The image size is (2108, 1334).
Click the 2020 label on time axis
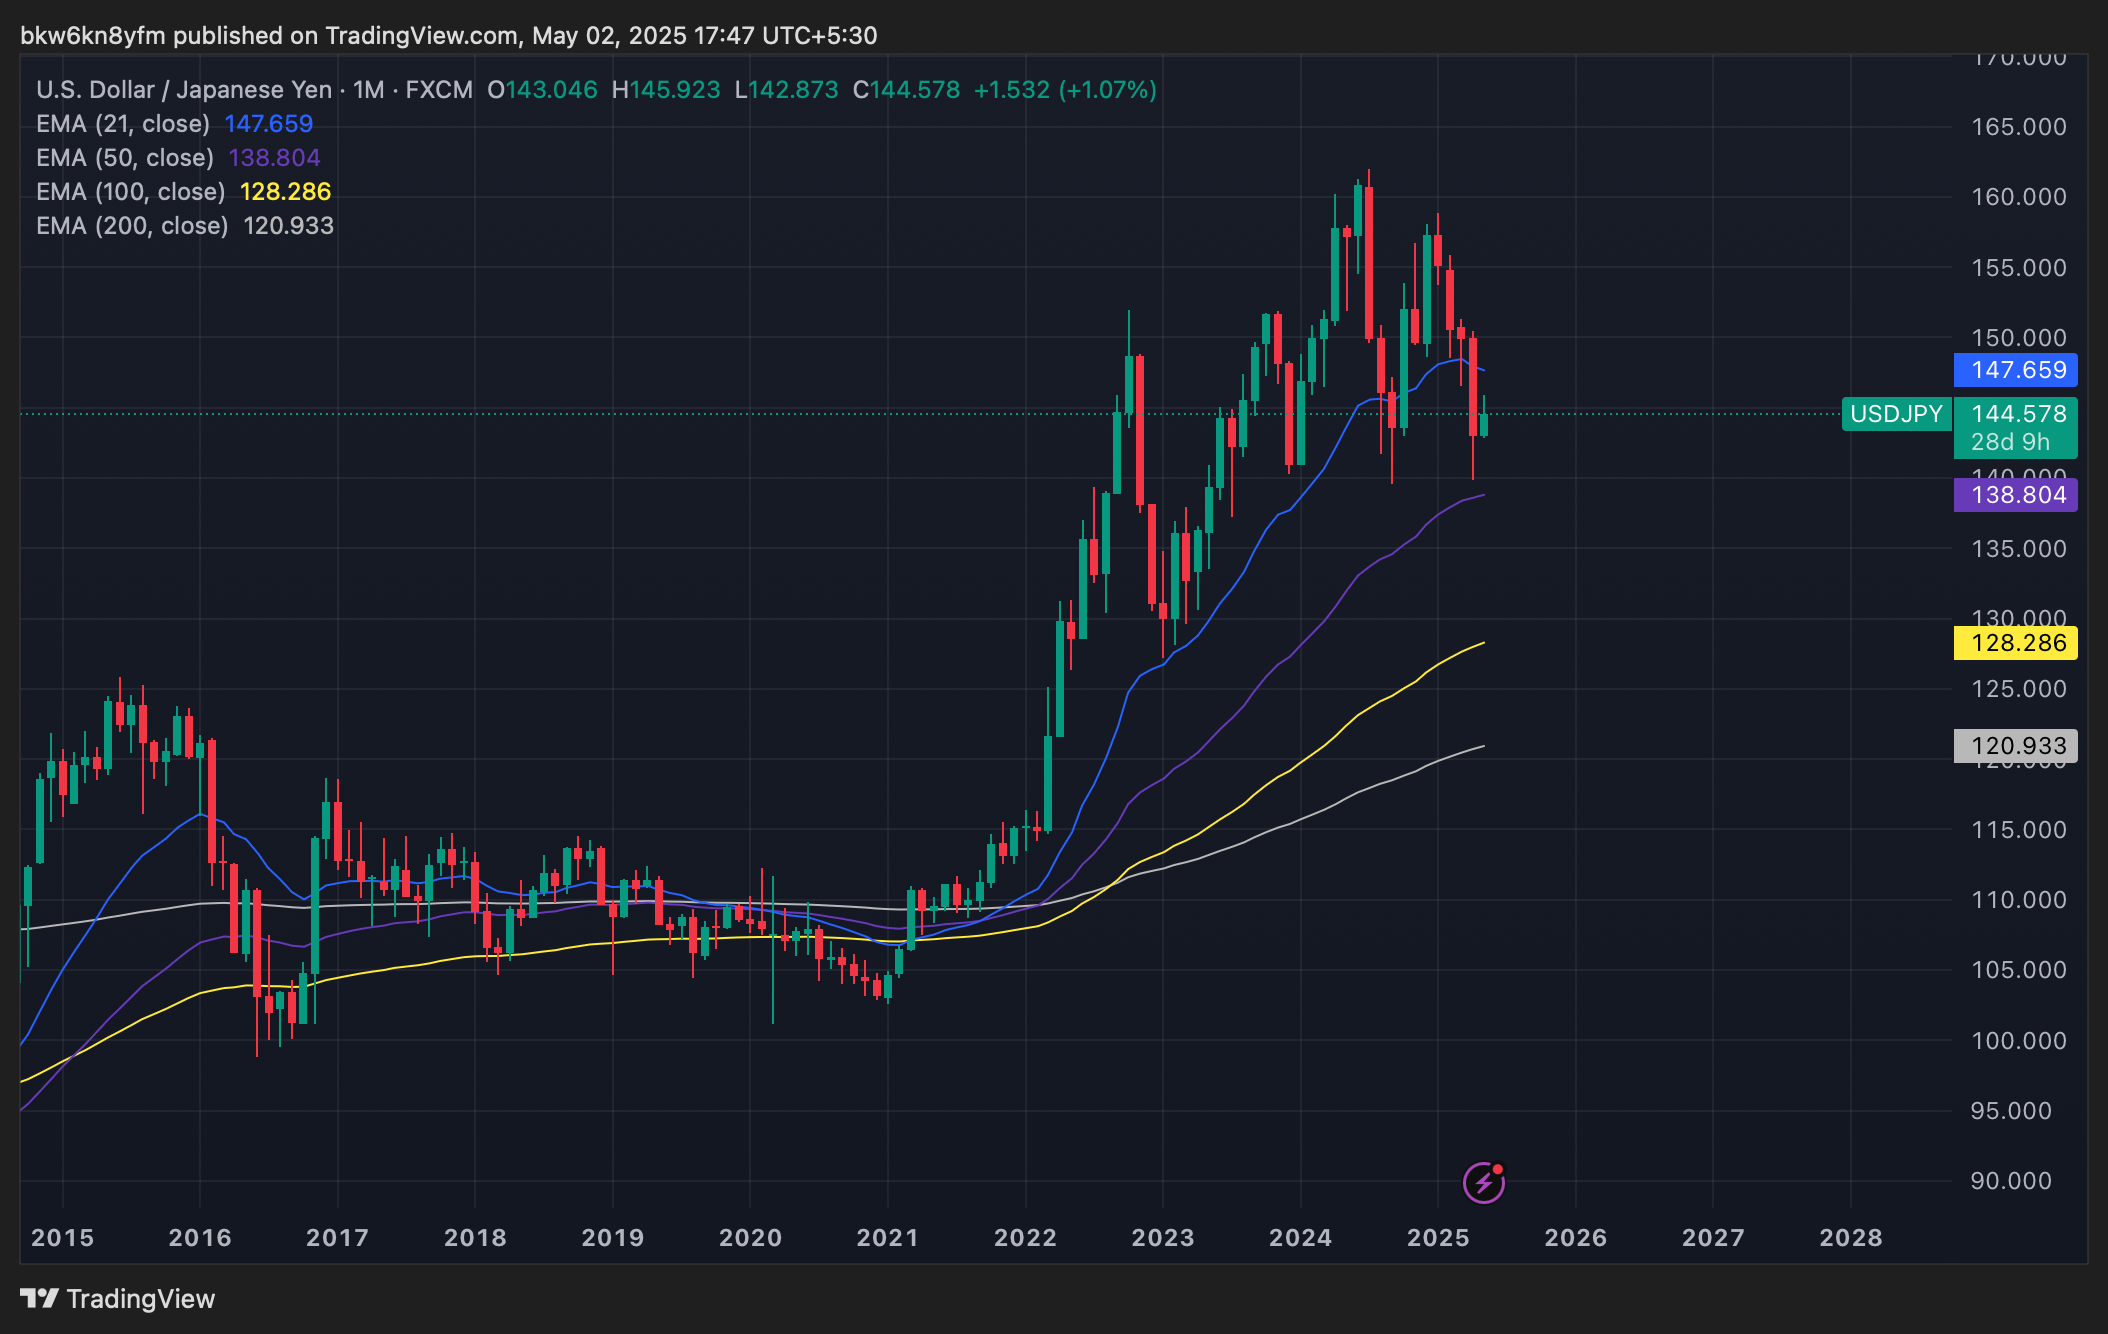[750, 1238]
